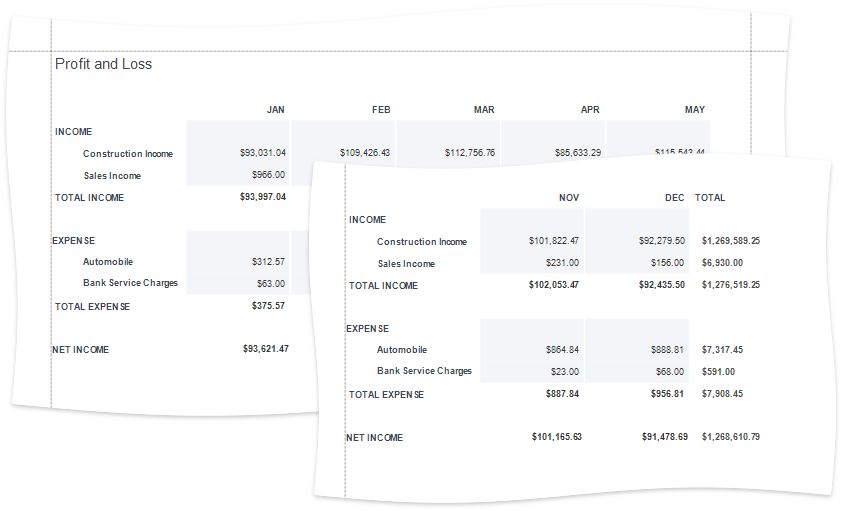
Task: Select the FEB column header
Action: coord(380,109)
